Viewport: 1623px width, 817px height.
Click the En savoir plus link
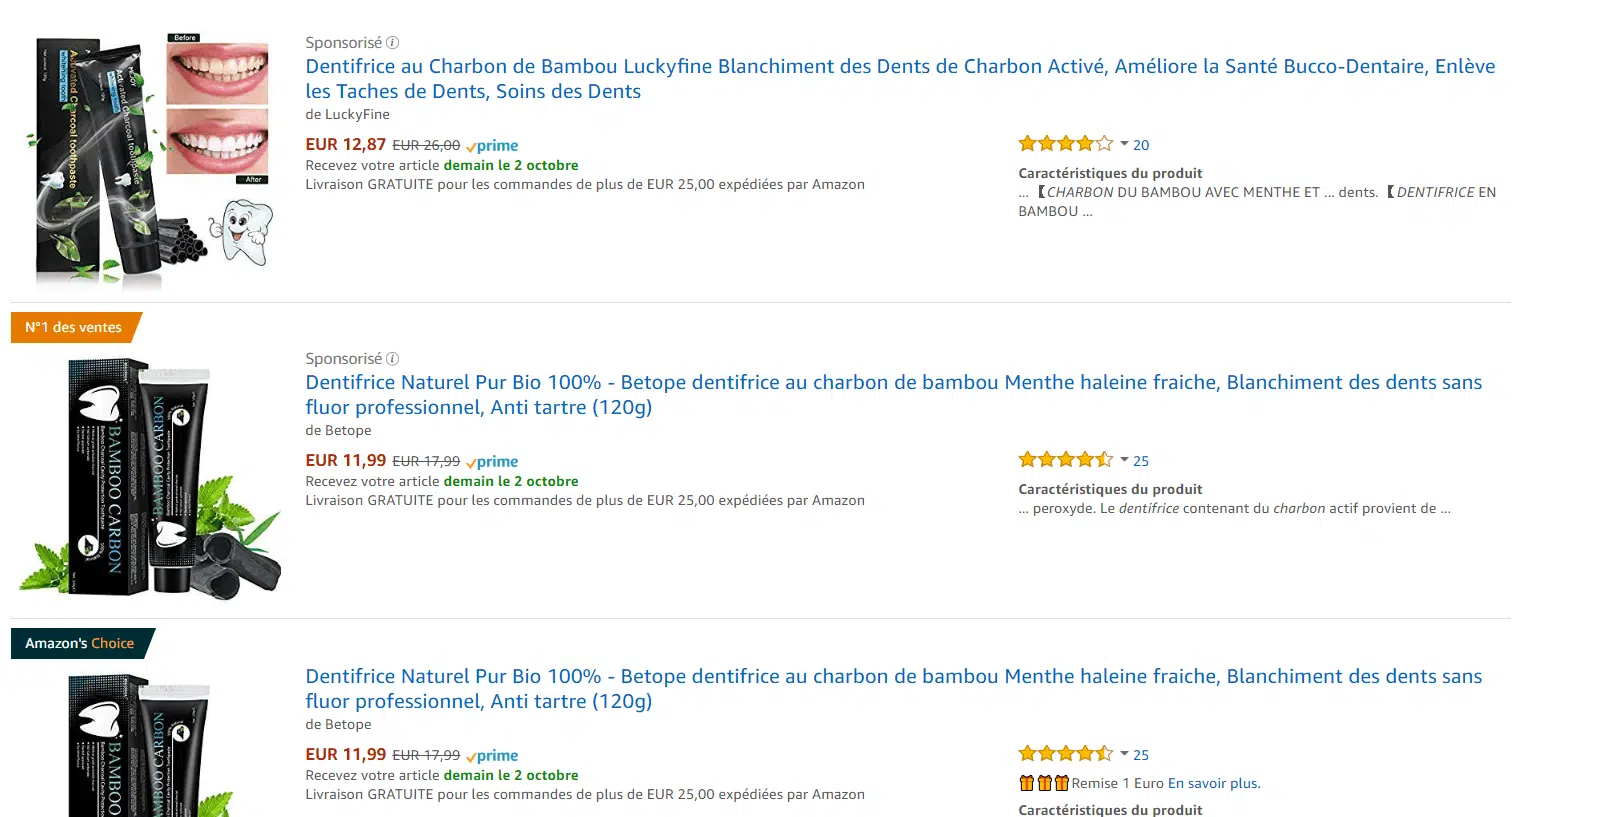point(1214,783)
